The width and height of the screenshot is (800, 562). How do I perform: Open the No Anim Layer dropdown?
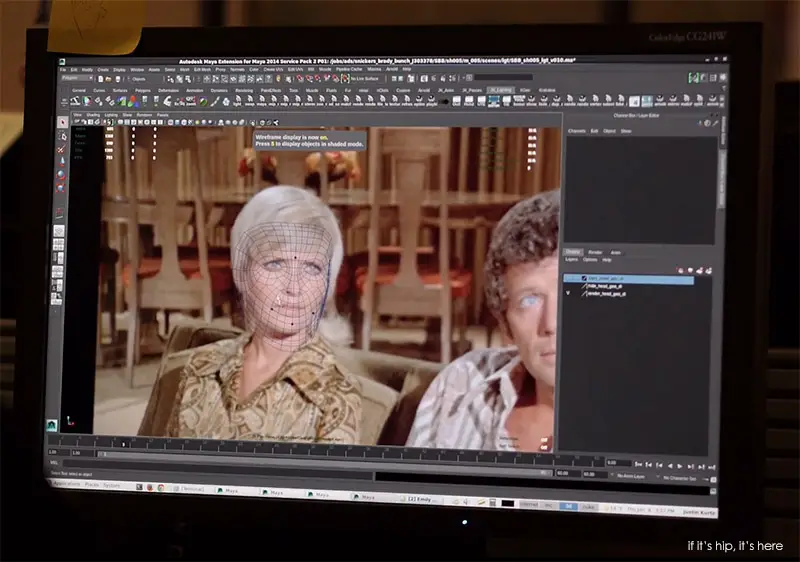pos(633,476)
